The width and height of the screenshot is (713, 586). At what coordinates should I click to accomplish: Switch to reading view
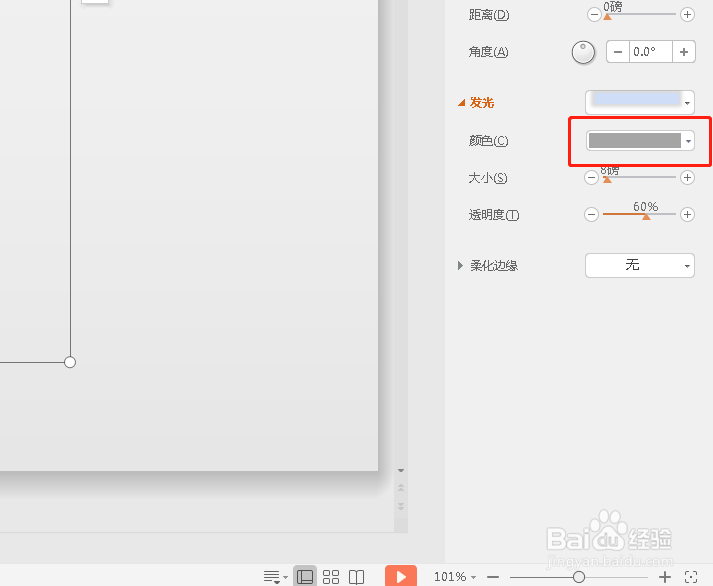tap(356, 577)
